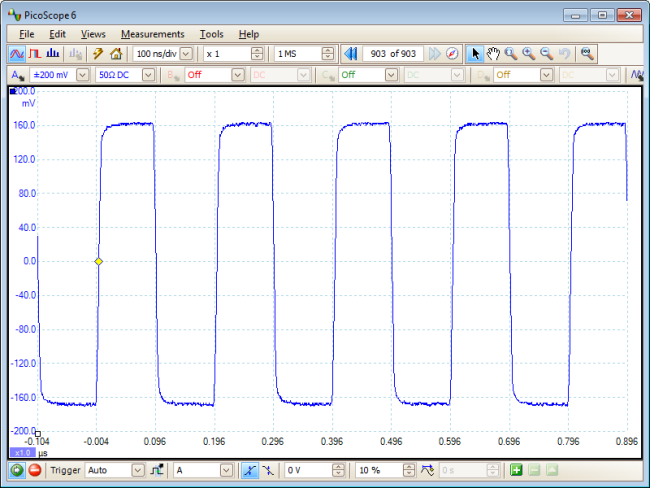Viewport: 650px width, 488px height.
Task: Click the Home icon in toolbar
Action: pos(116,53)
